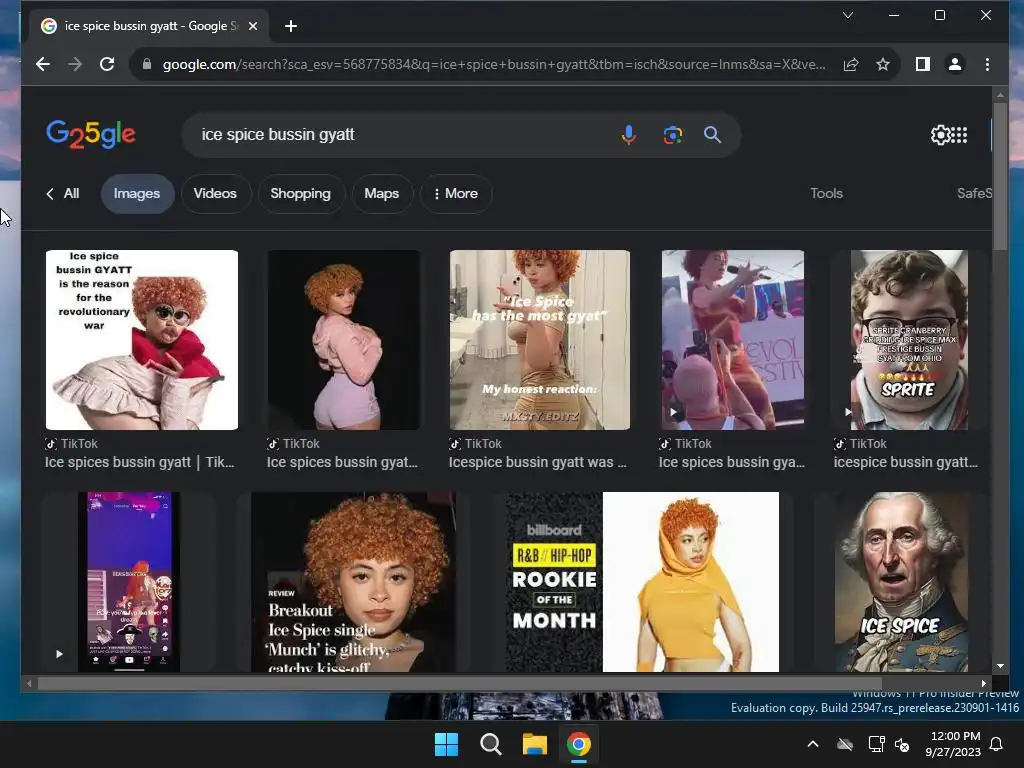Open File Explorer from taskbar
The image size is (1024, 768).
(535, 744)
